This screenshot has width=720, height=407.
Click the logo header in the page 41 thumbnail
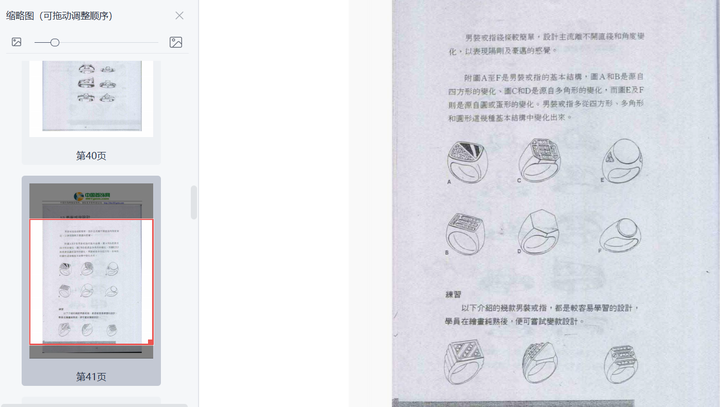[x=92, y=197]
